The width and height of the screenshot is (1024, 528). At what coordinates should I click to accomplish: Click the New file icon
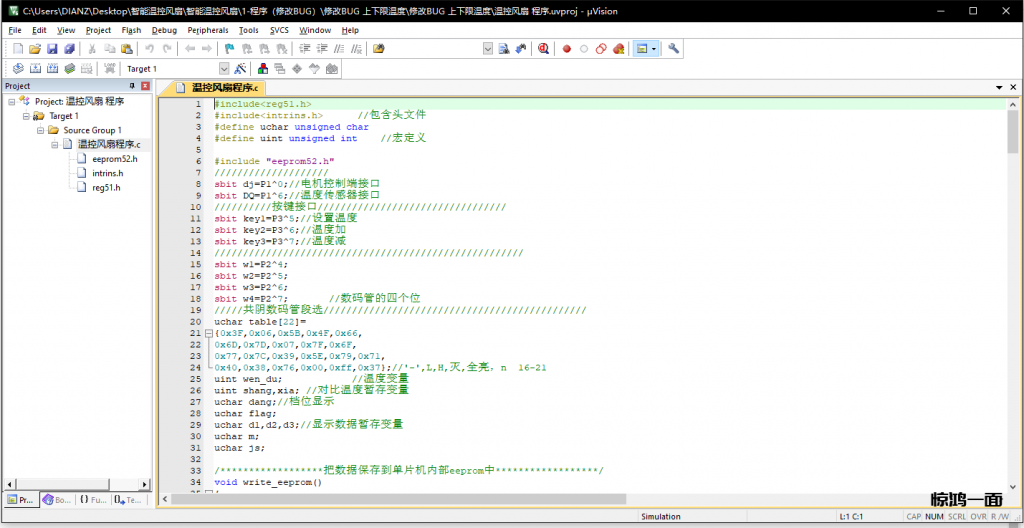(x=18, y=48)
